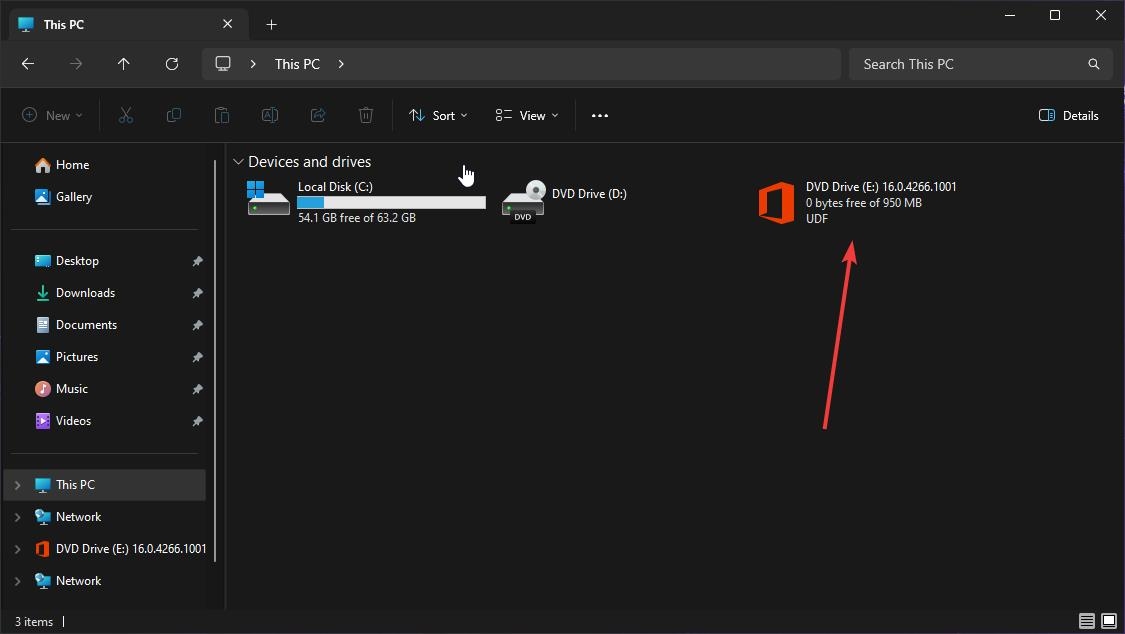The height and width of the screenshot is (634, 1125).
Task: Click inside the Search This PC field
Action: 960,63
